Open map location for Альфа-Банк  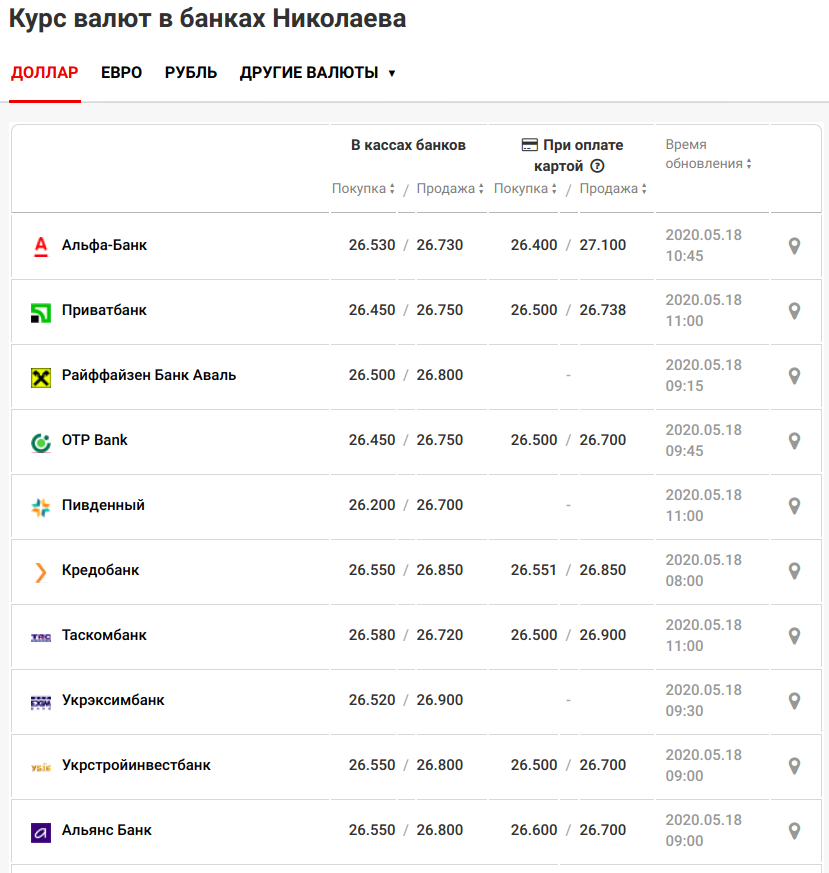[x=794, y=246]
